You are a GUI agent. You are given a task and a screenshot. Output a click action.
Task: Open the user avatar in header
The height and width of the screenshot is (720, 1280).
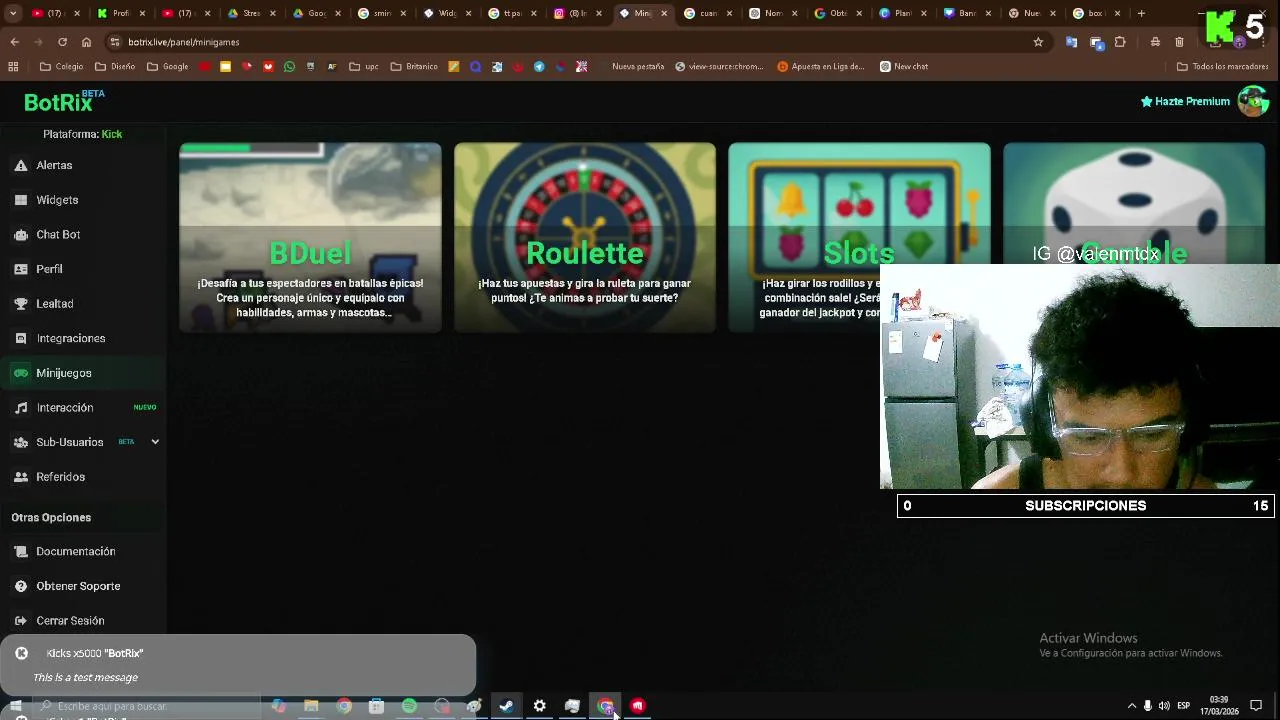coord(1252,101)
